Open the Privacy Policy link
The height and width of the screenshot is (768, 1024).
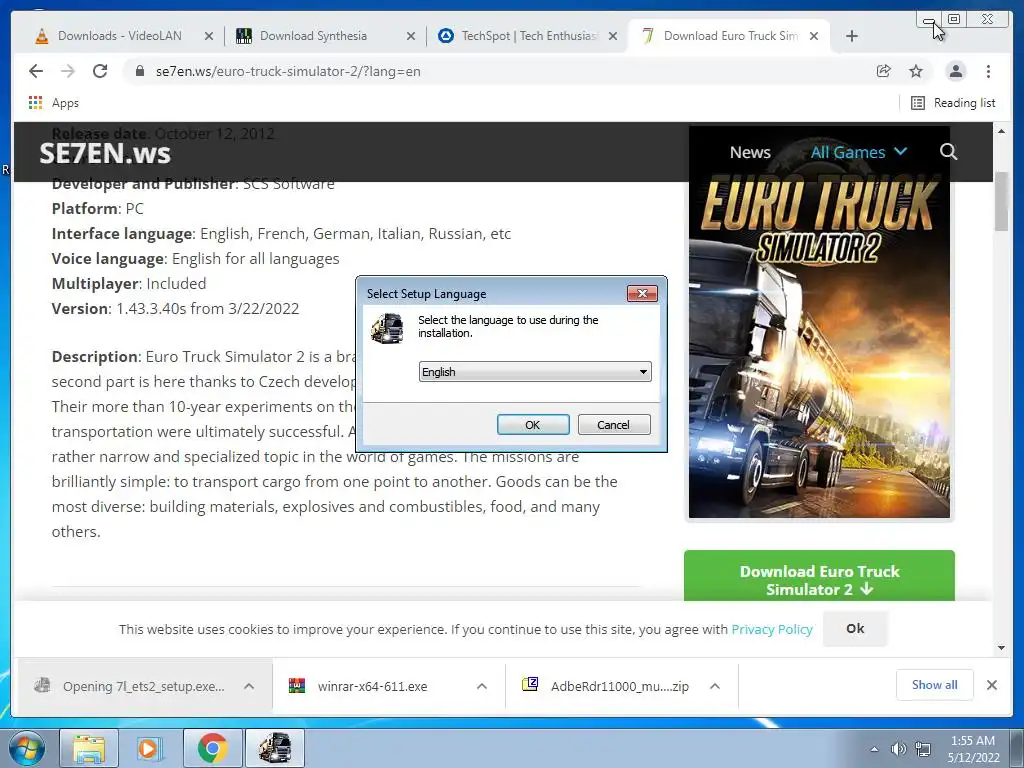[x=772, y=630]
